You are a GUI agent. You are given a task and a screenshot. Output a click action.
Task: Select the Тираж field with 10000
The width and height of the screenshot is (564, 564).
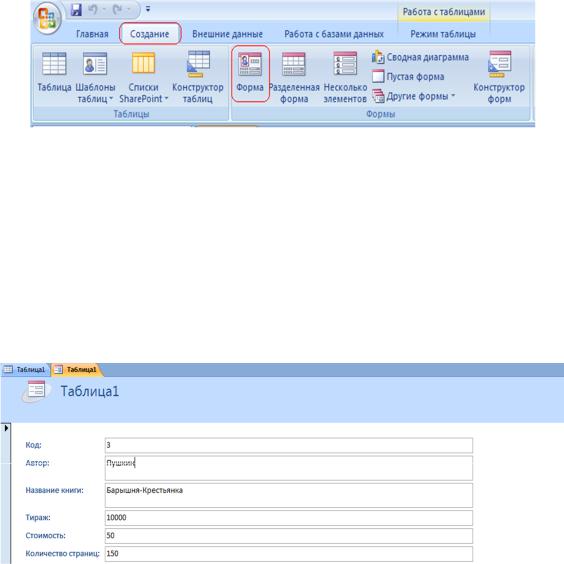click(x=289, y=518)
